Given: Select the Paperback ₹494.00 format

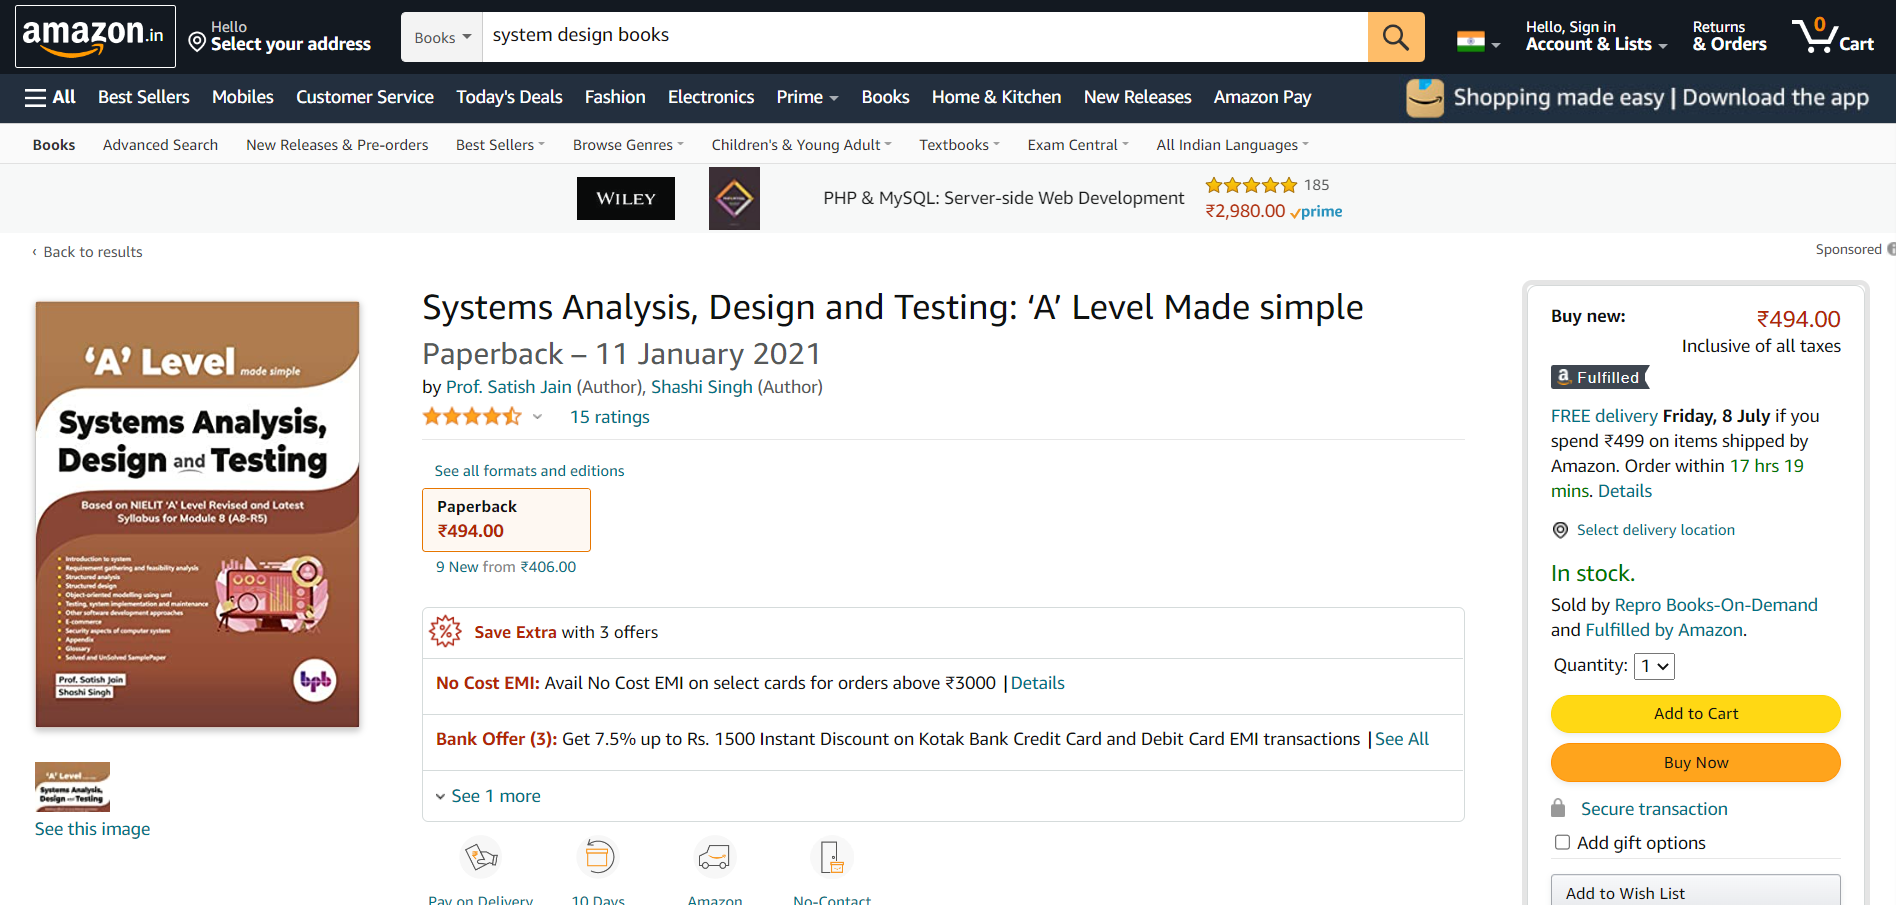Looking at the screenshot, I should pos(506,520).
